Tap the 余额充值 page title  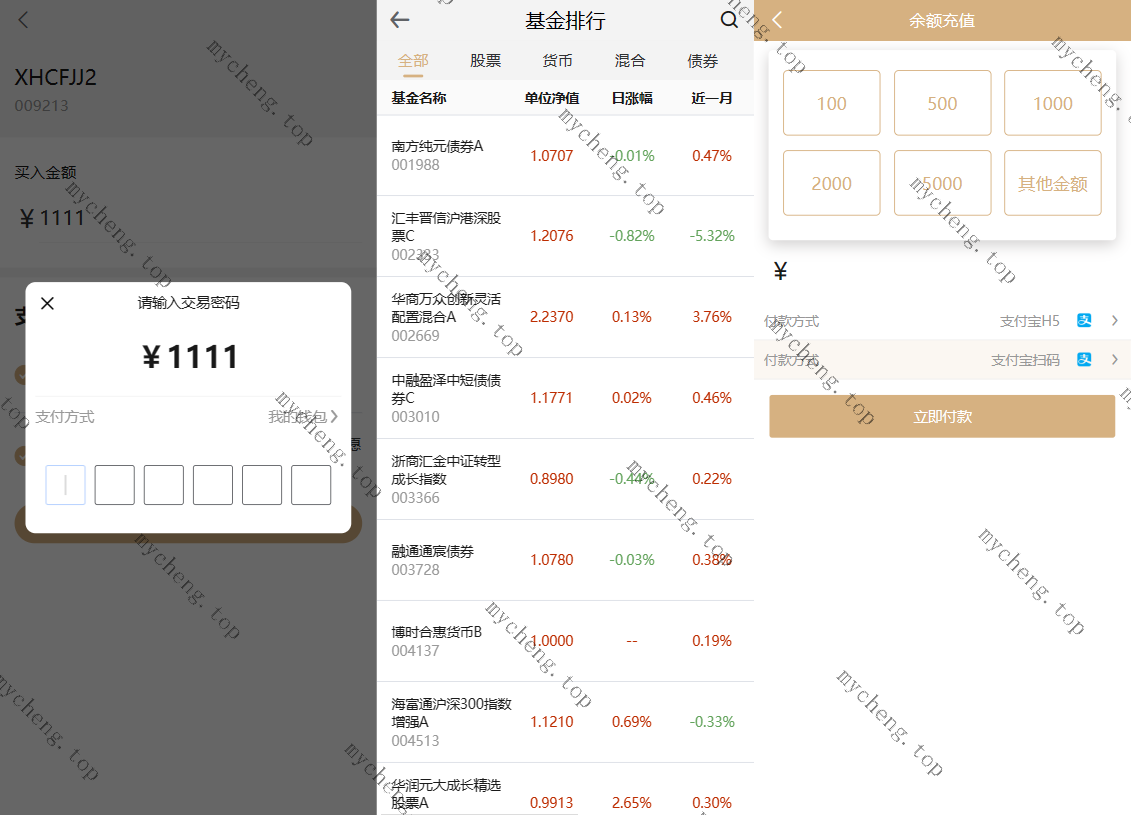point(942,21)
